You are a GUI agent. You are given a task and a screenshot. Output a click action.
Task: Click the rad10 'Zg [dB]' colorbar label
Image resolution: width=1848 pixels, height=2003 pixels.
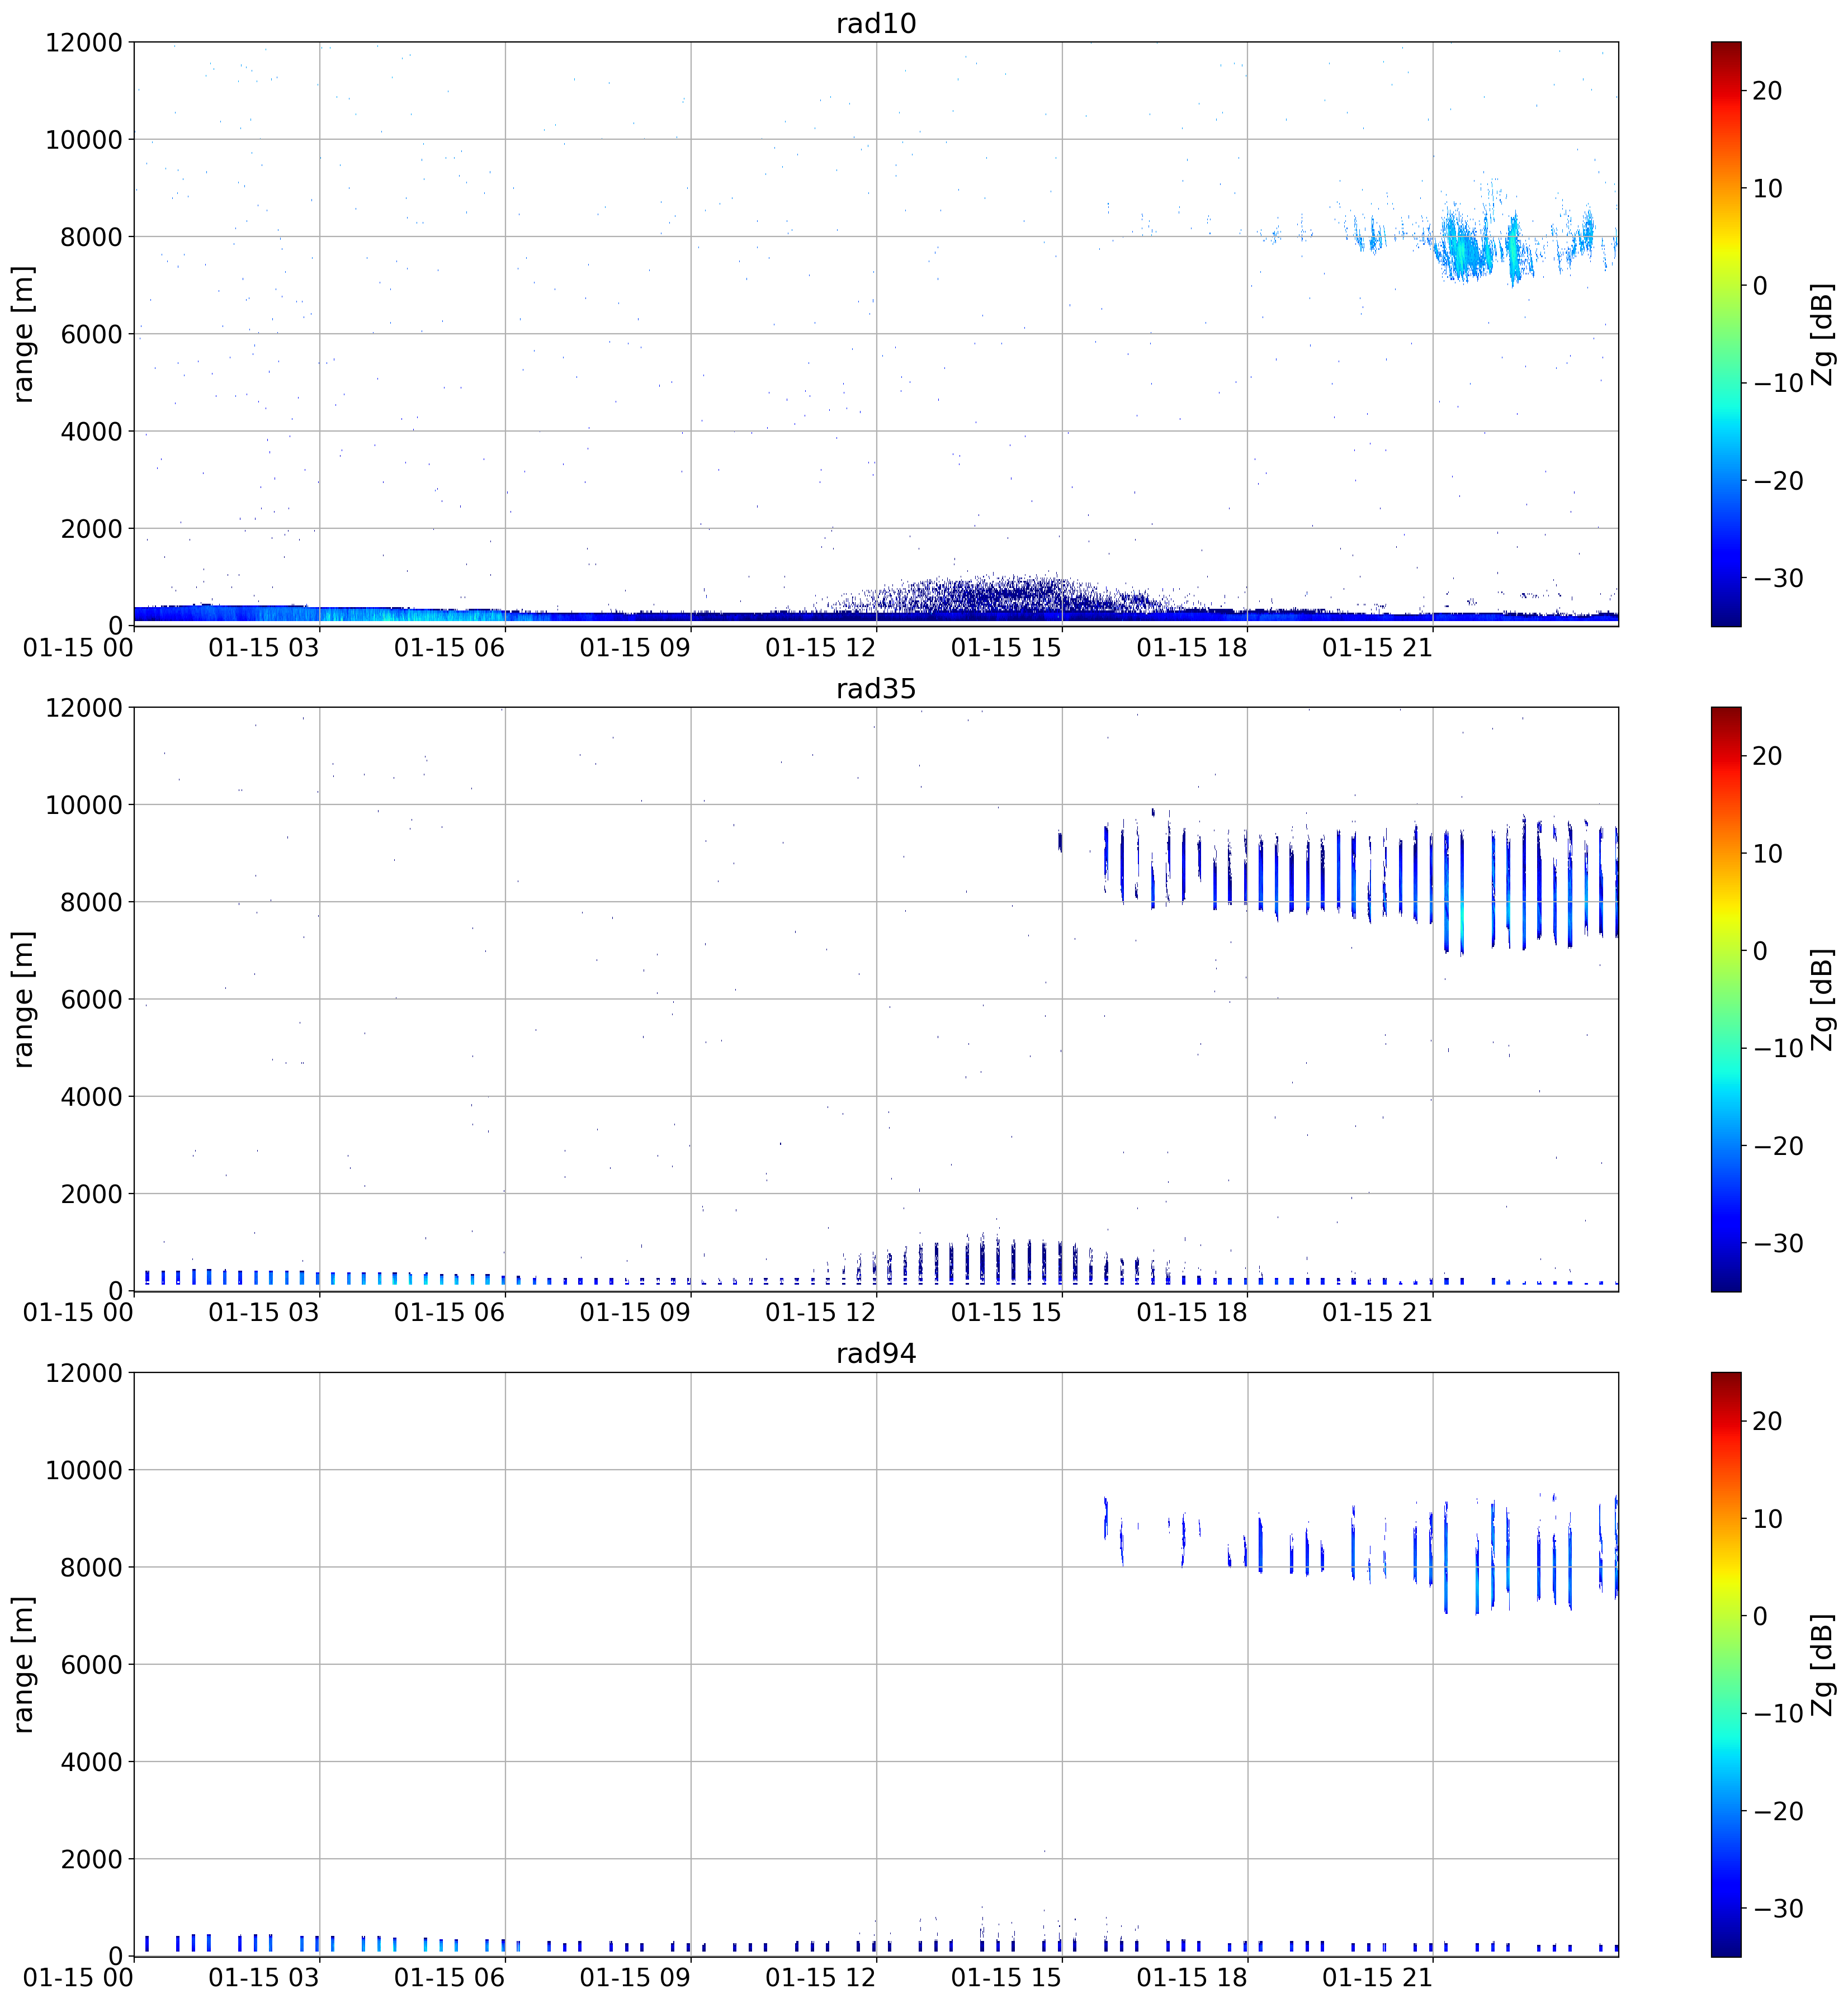pos(1823,334)
